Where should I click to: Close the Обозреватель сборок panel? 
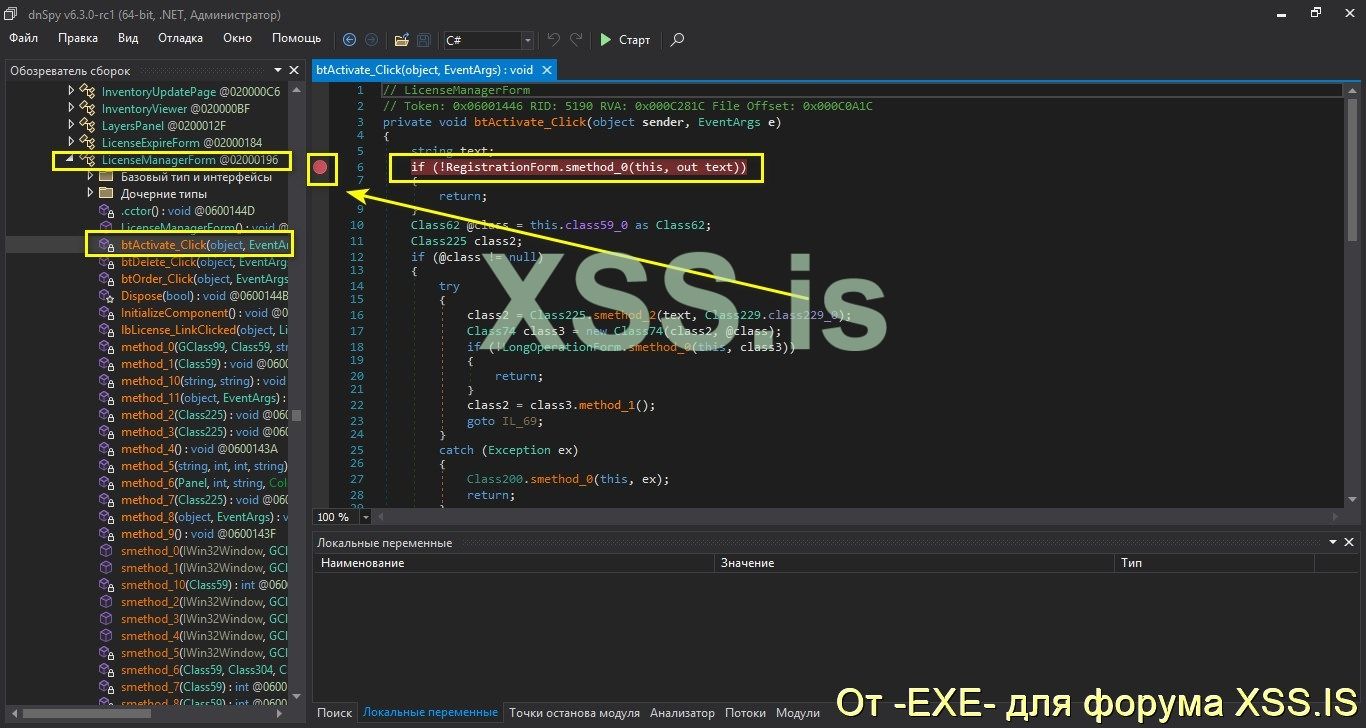click(x=294, y=70)
